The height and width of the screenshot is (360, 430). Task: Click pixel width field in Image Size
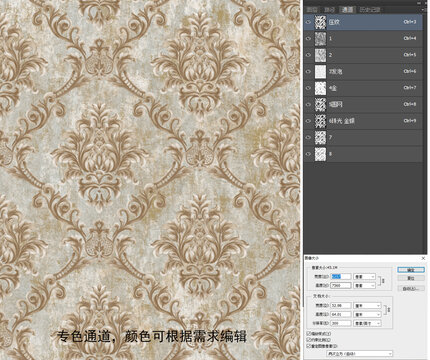pos(341,276)
